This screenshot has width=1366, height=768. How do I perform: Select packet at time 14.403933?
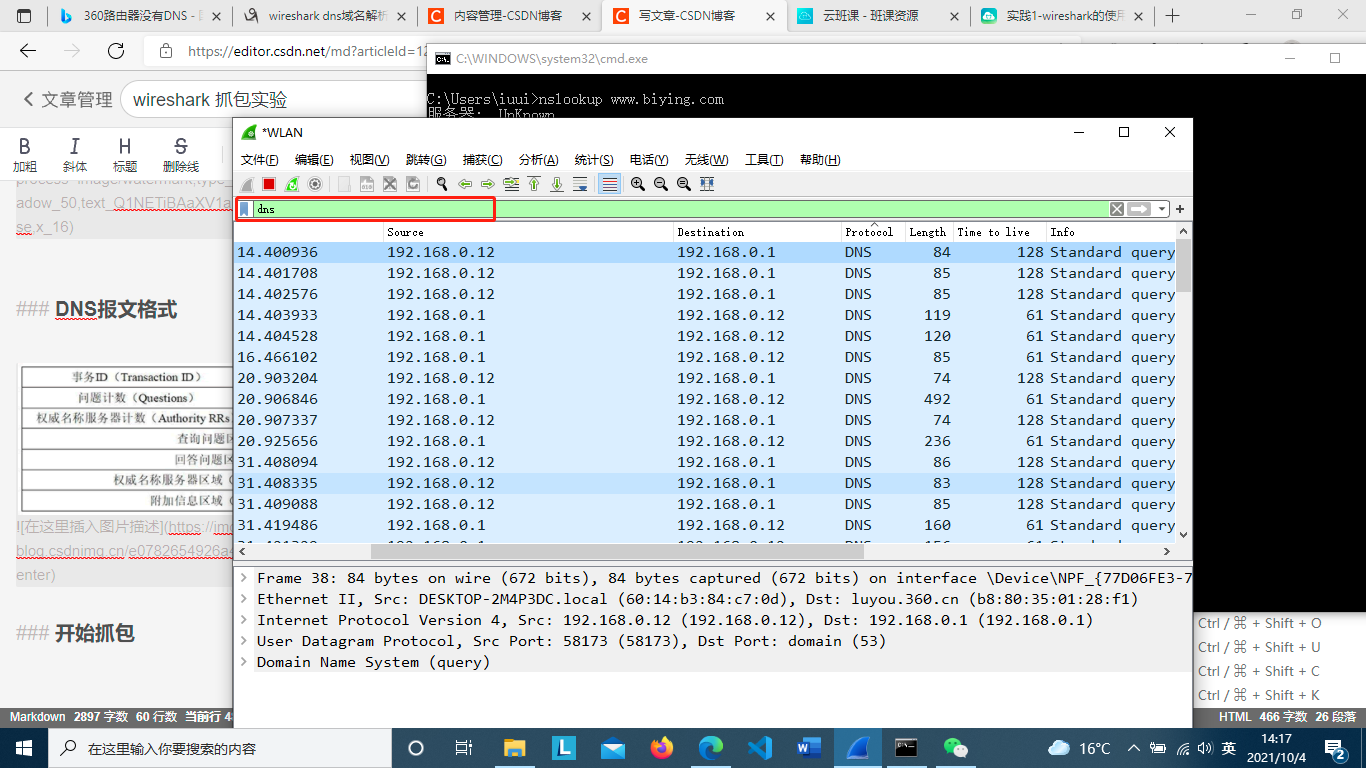[705, 315]
